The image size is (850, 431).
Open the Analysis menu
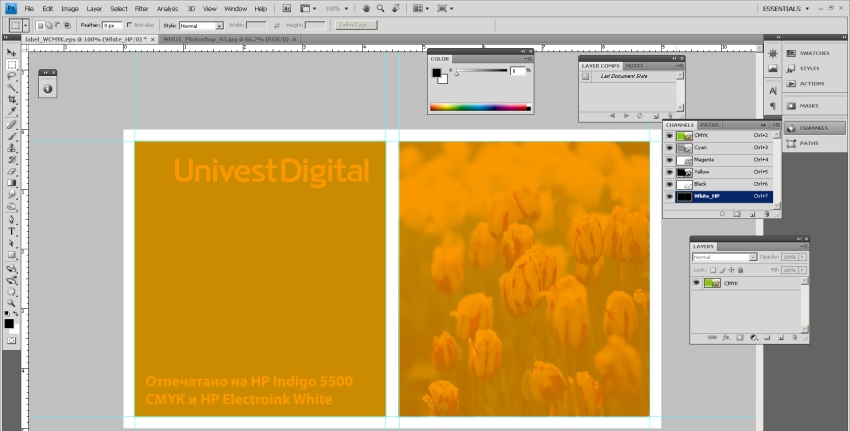click(x=167, y=9)
